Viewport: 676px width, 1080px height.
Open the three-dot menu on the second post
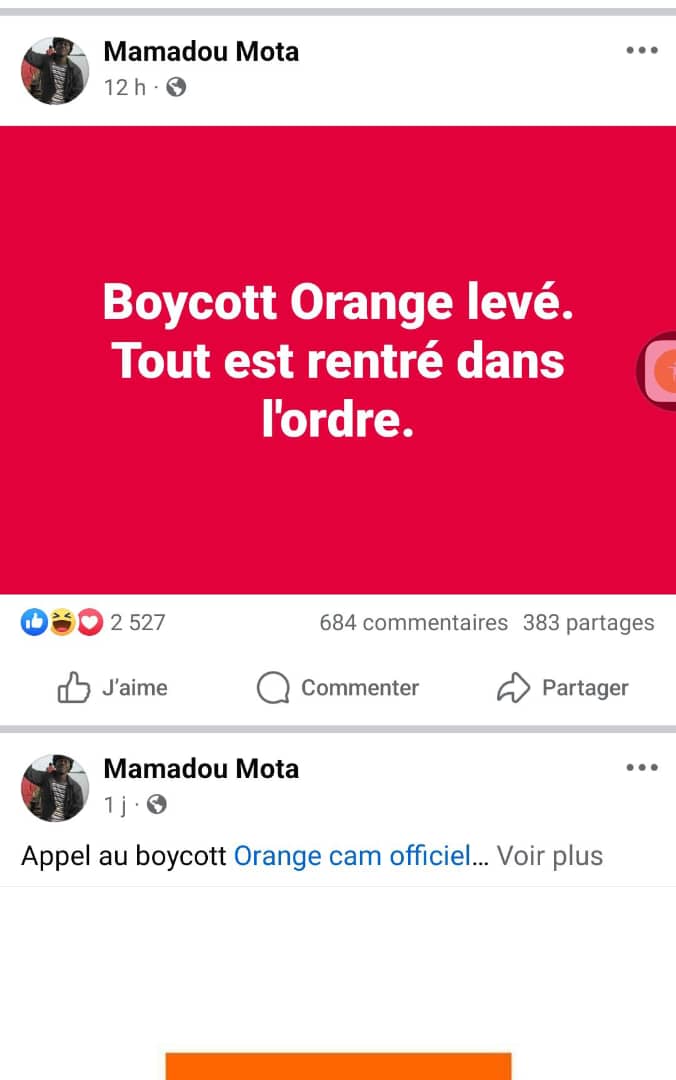click(641, 768)
